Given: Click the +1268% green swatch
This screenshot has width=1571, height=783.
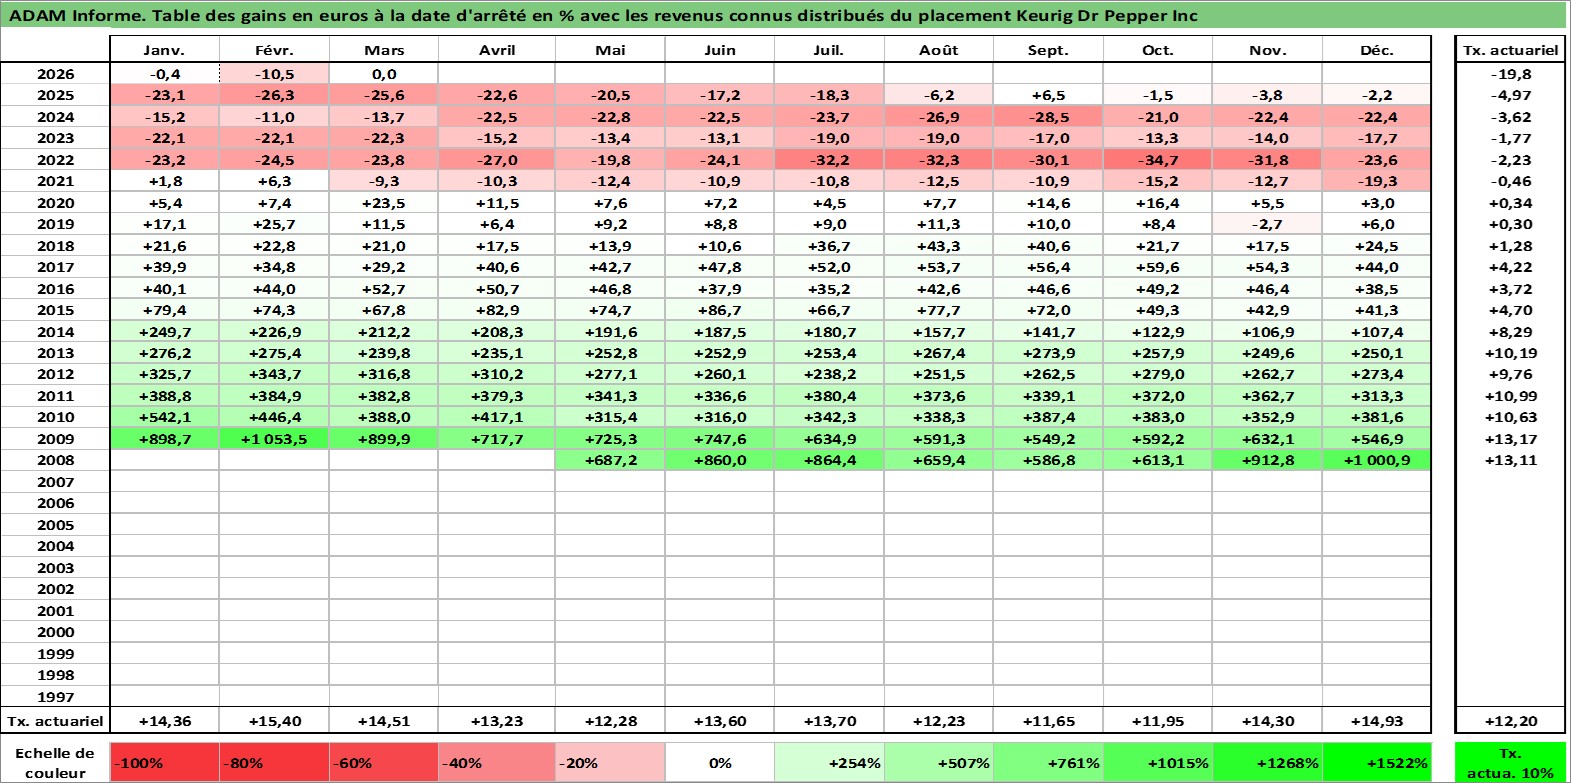Looking at the screenshot, I should pyautogui.click(x=1267, y=762).
